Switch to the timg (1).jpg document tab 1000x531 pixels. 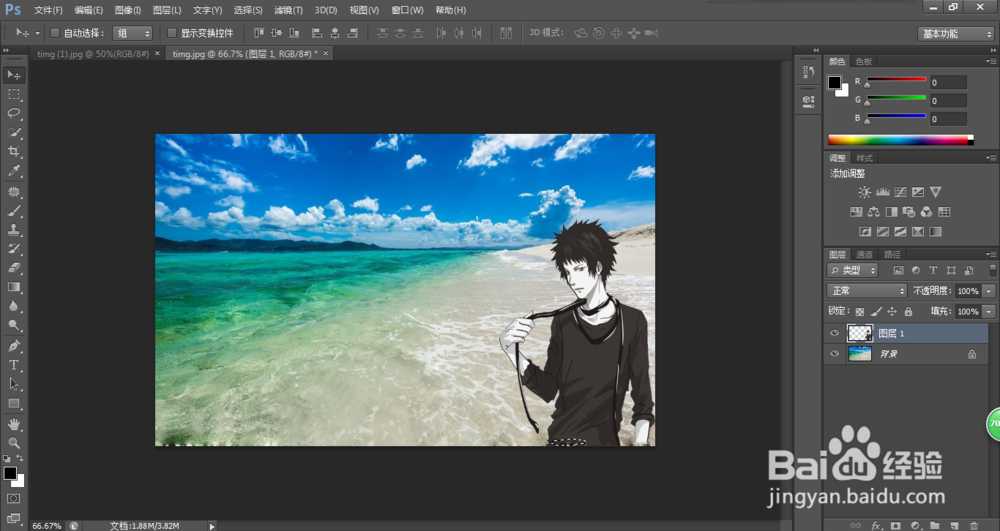coord(93,54)
